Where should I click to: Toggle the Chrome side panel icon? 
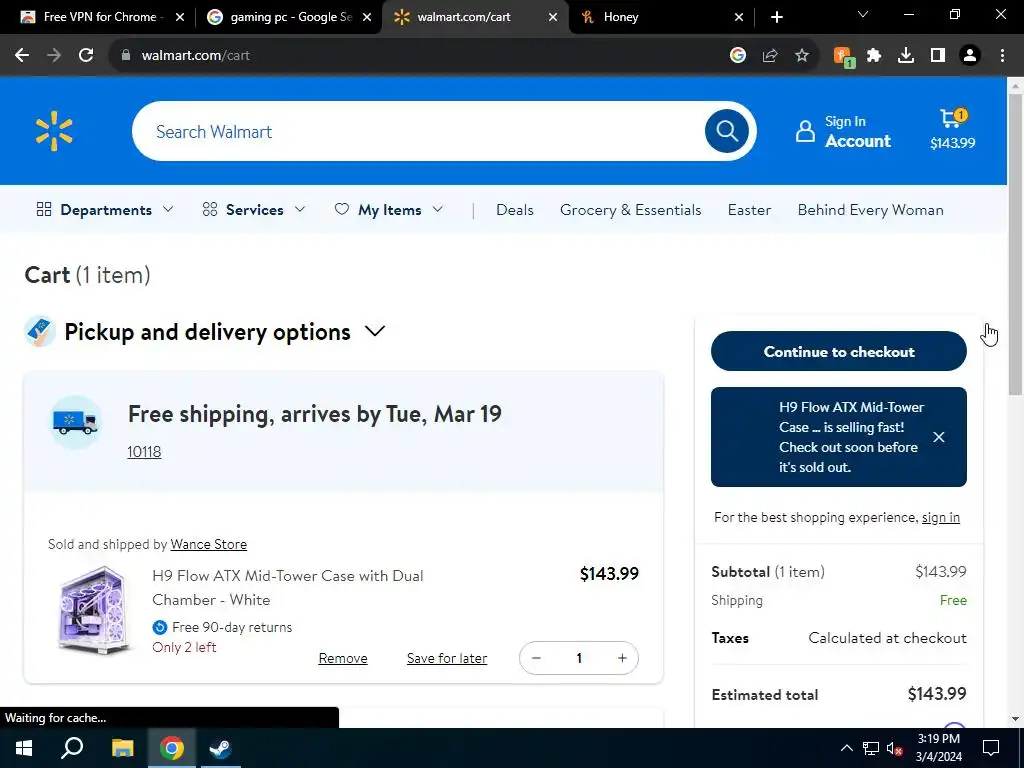pyautogui.click(x=938, y=56)
